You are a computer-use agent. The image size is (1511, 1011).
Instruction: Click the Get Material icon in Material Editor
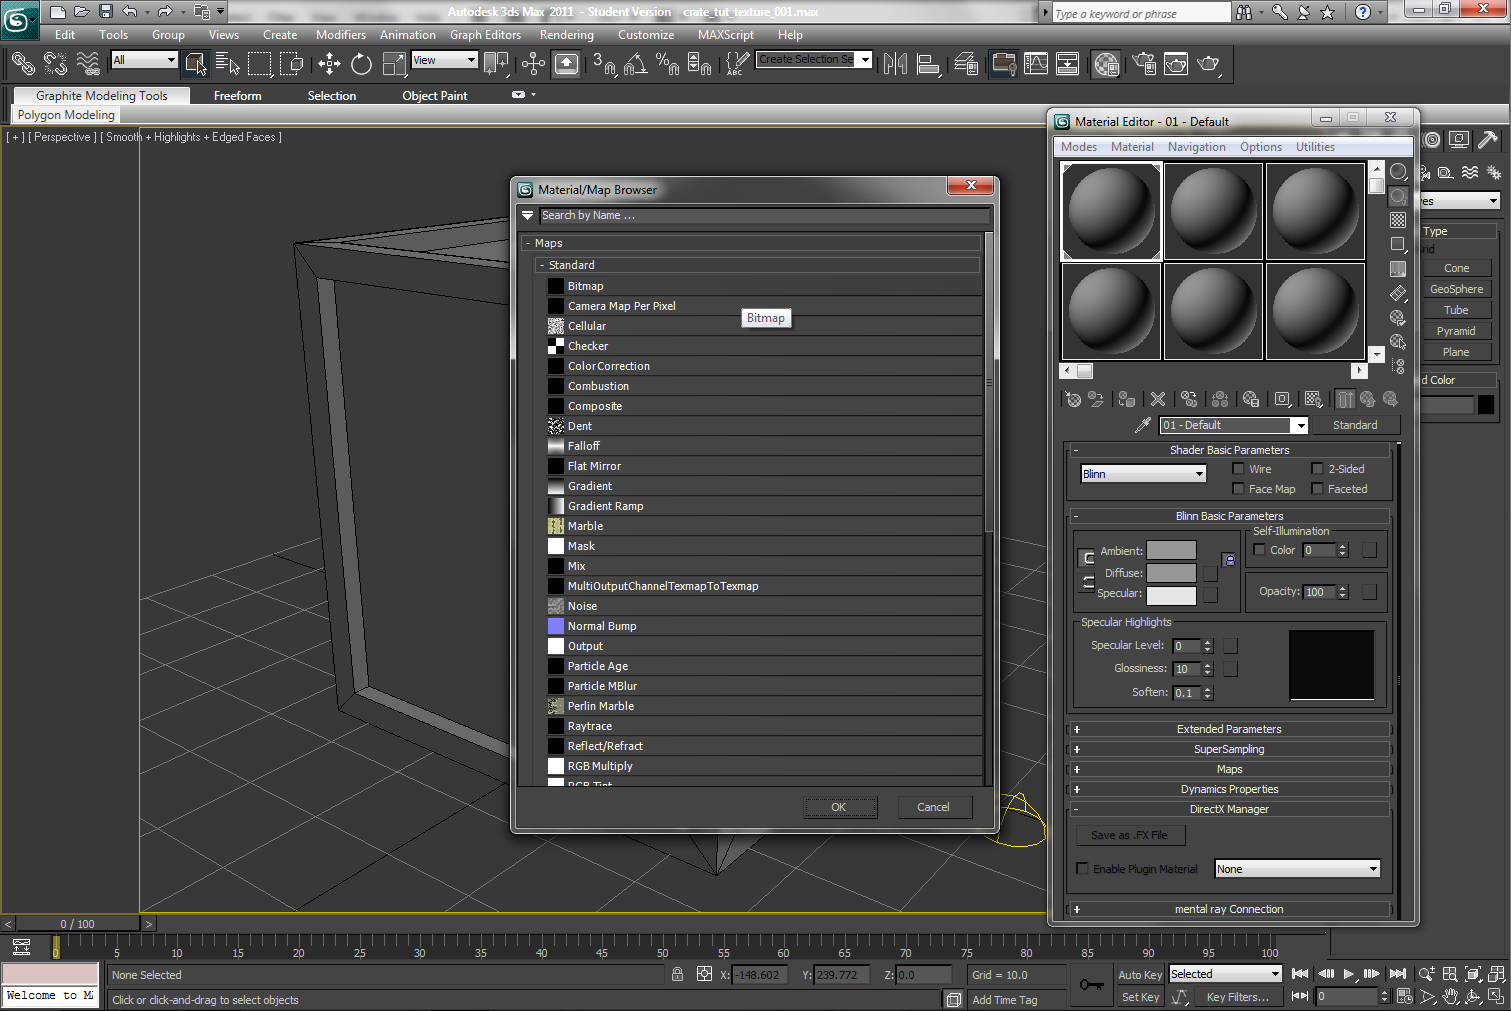coord(1072,399)
